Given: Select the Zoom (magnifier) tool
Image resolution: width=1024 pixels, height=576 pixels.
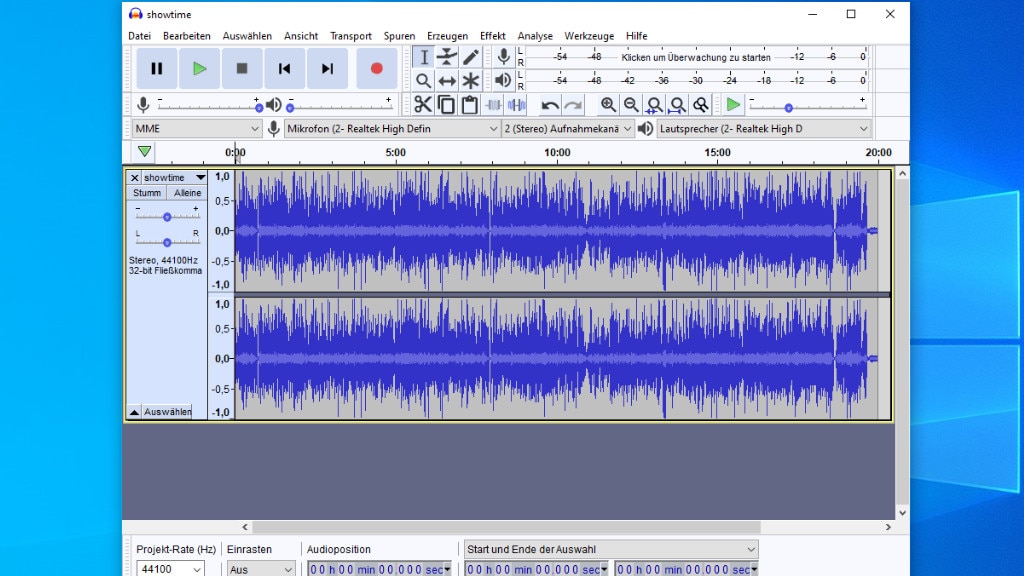Looking at the screenshot, I should tap(423, 81).
